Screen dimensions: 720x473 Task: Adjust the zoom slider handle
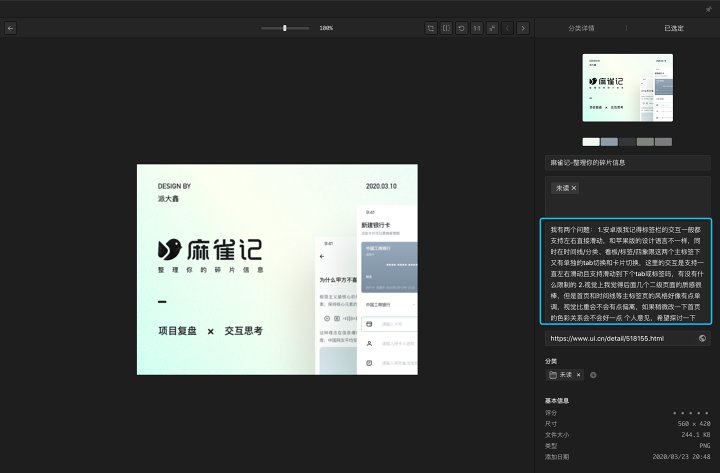(285, 28)
